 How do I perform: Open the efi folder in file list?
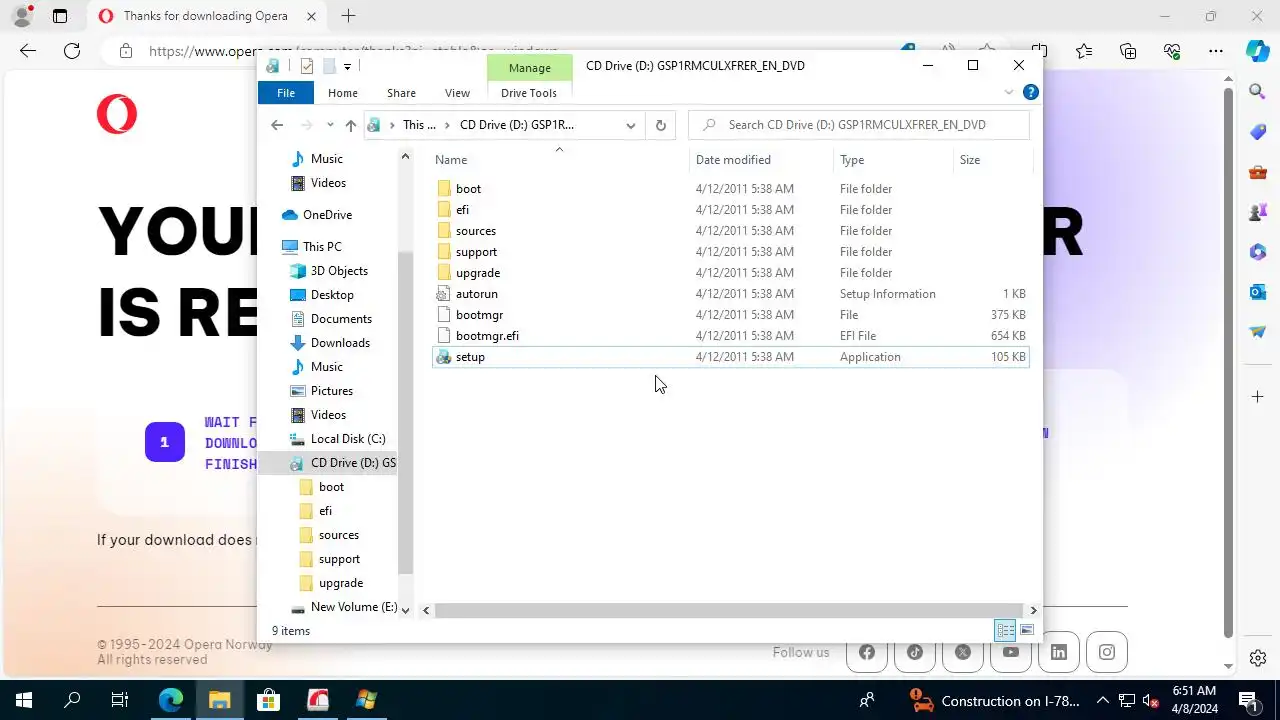click(x=730, y=210)
